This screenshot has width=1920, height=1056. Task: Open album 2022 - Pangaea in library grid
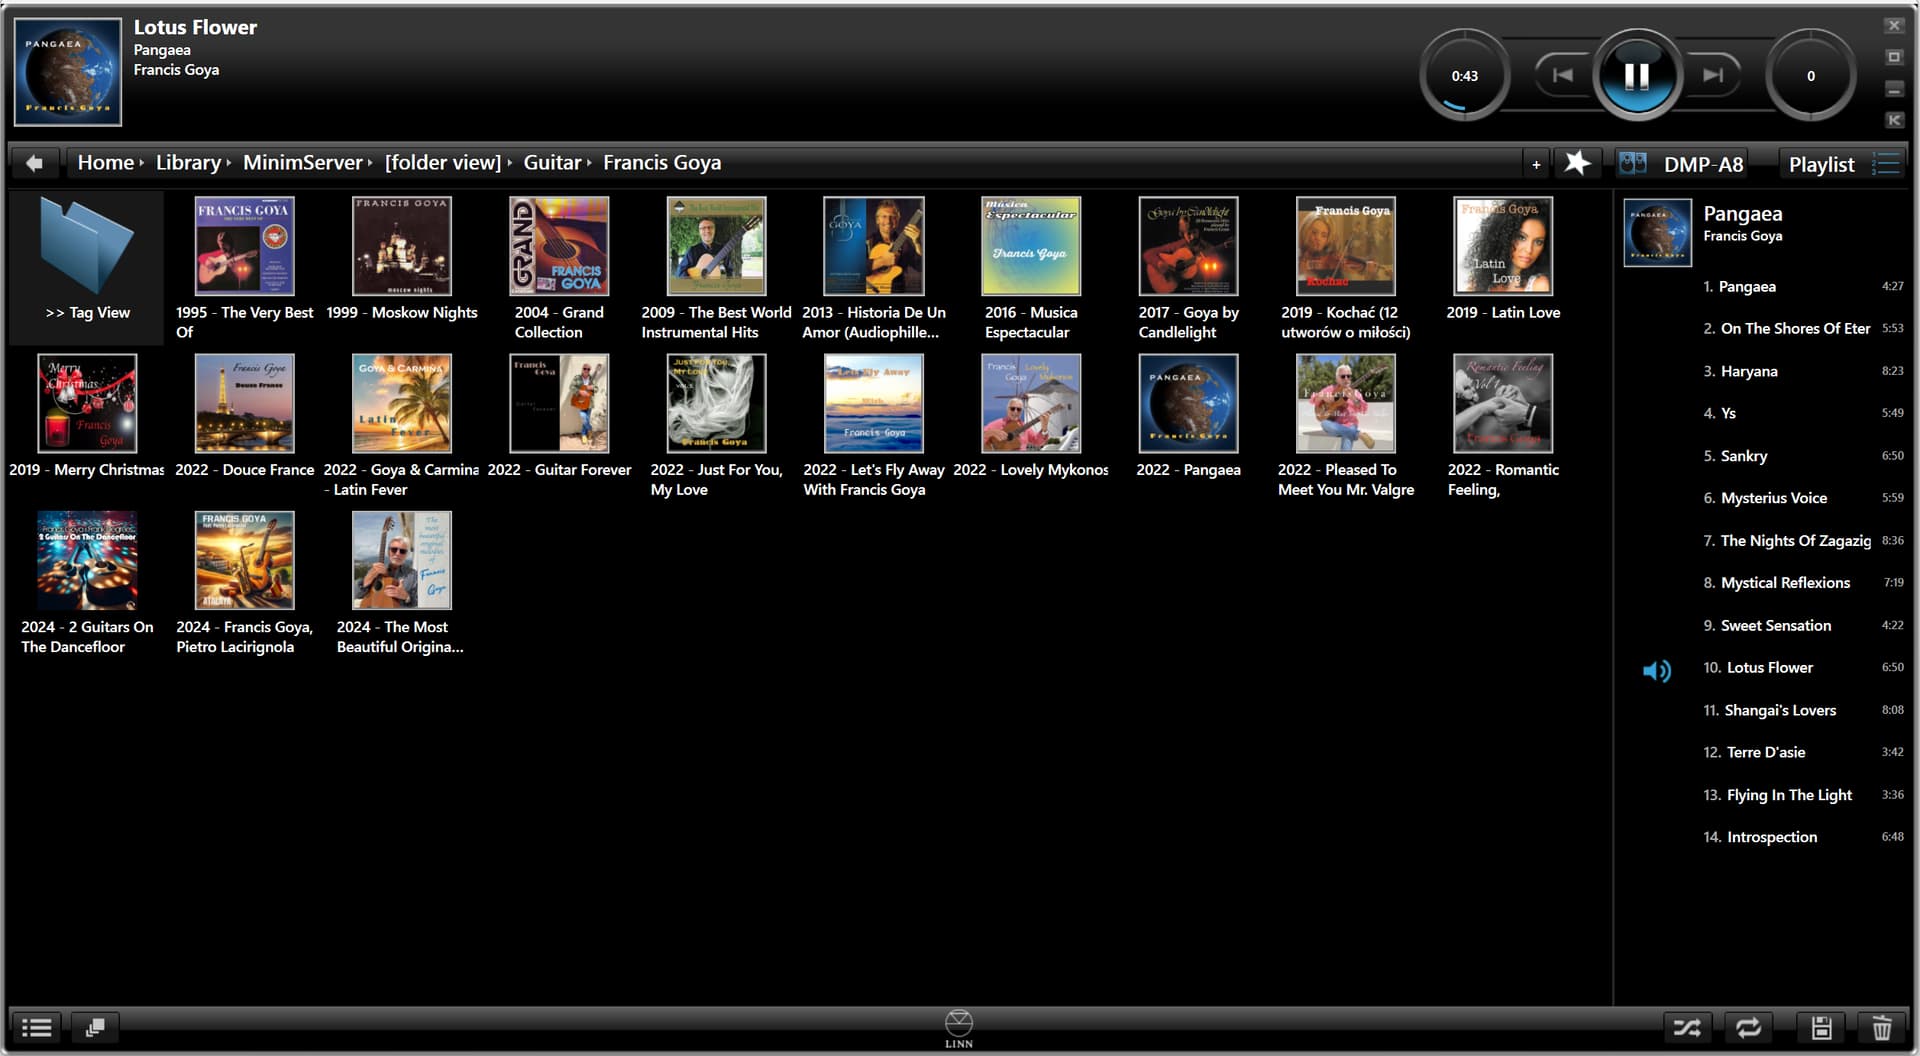(1188, 417)
